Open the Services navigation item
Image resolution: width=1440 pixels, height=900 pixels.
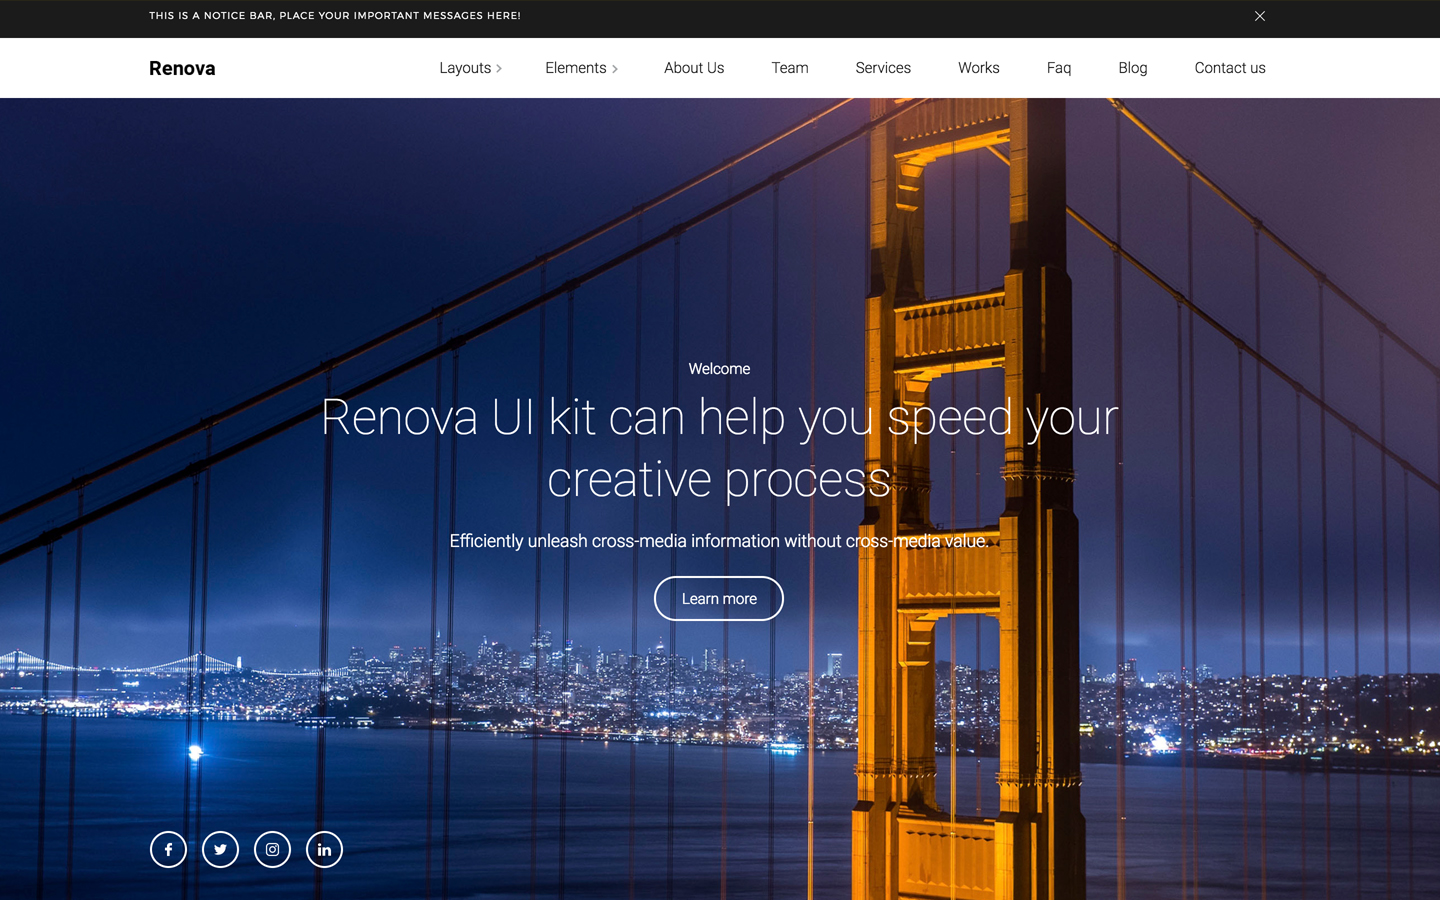pyautogui.click(x=883, y=67)
